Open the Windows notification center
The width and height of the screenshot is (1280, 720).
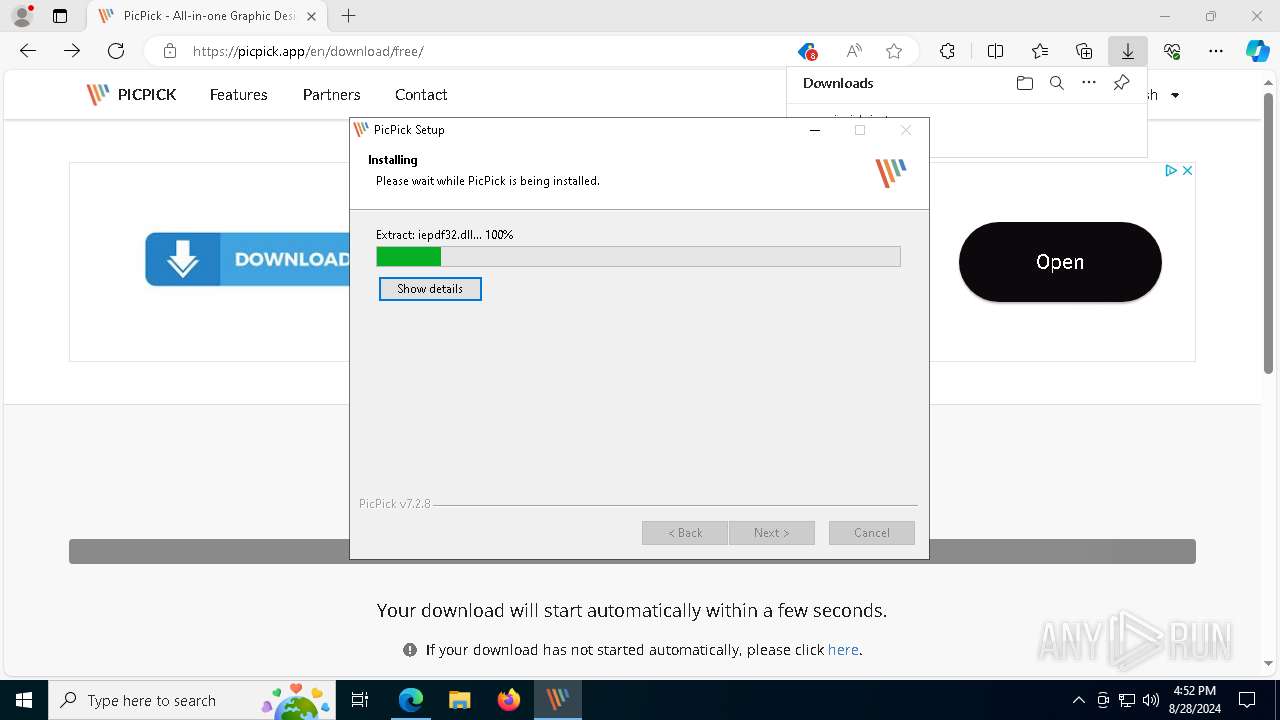pos(1247,700)
